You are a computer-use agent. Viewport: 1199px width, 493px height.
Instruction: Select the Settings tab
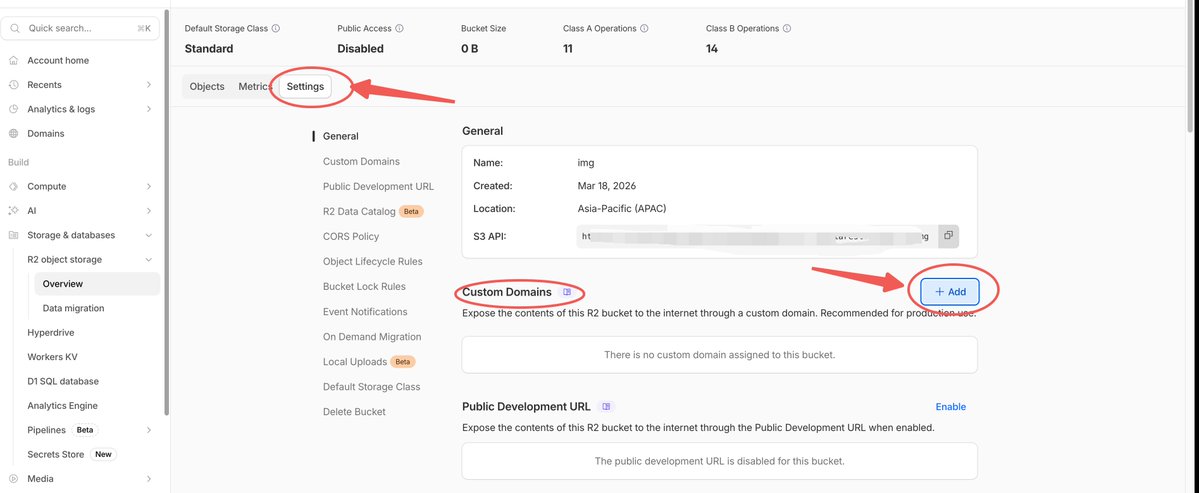305,86
